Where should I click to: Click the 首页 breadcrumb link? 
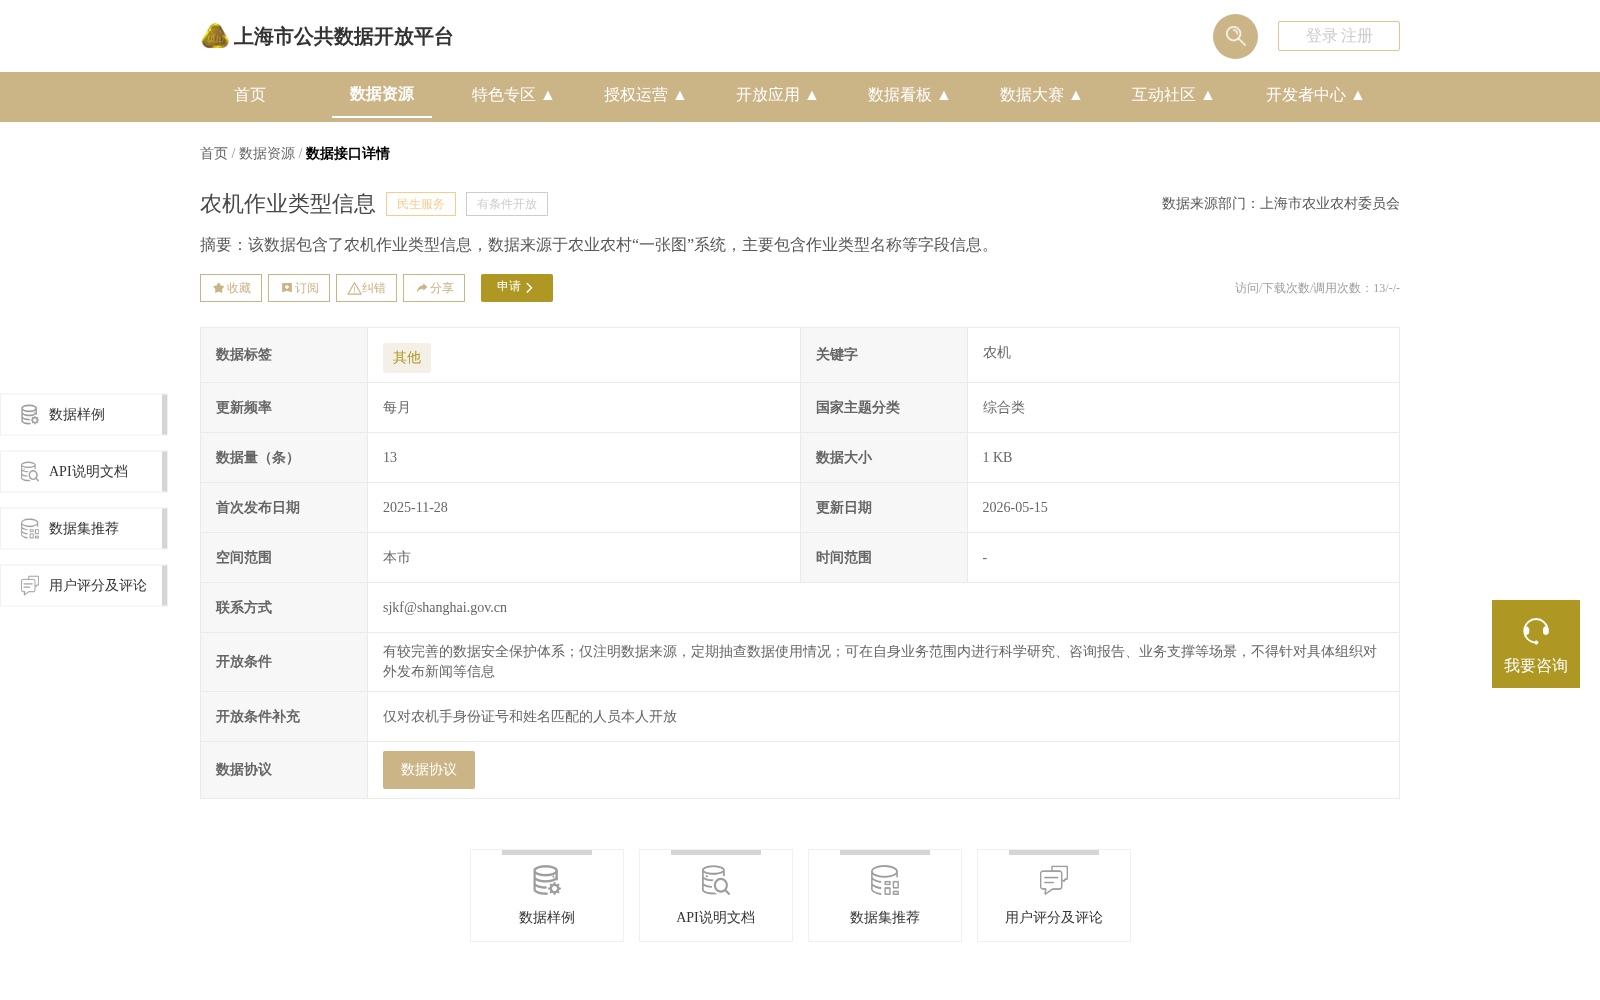tap(214, 153)
